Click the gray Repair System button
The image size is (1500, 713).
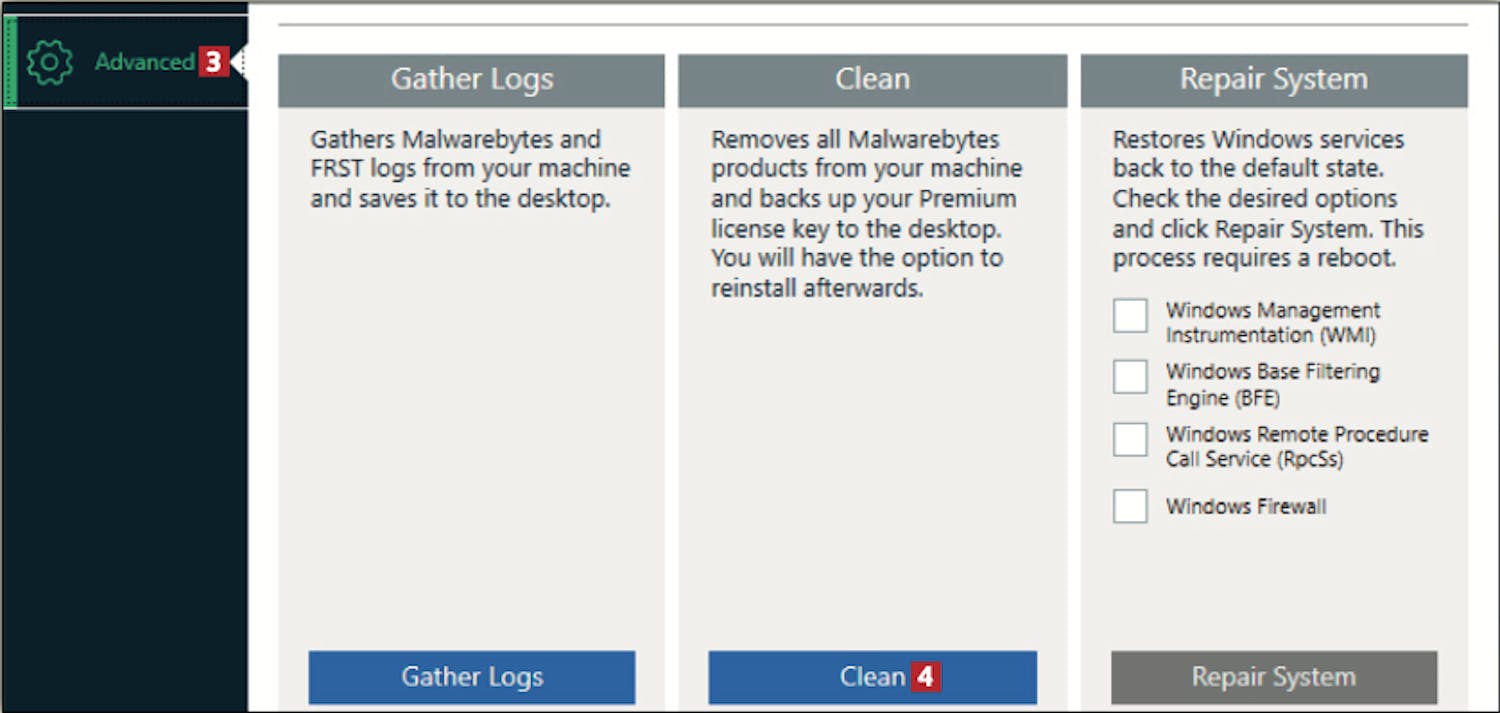click(1274, 677)
